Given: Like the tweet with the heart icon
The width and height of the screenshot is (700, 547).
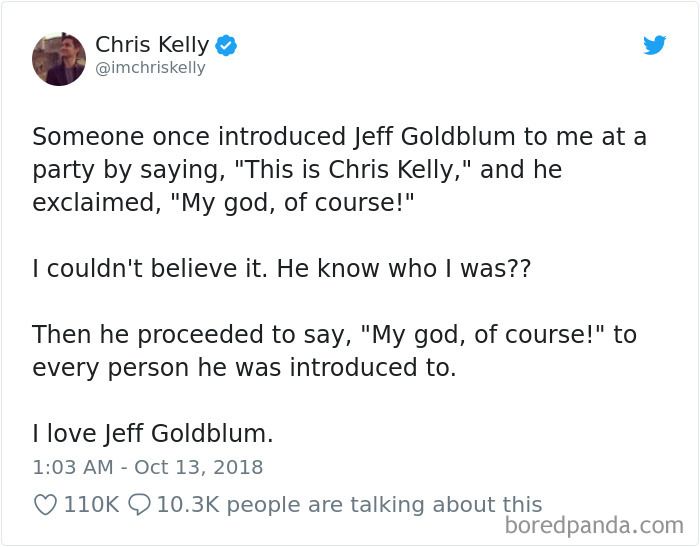Looking at the screenshot, I should (x=45, y=505).
